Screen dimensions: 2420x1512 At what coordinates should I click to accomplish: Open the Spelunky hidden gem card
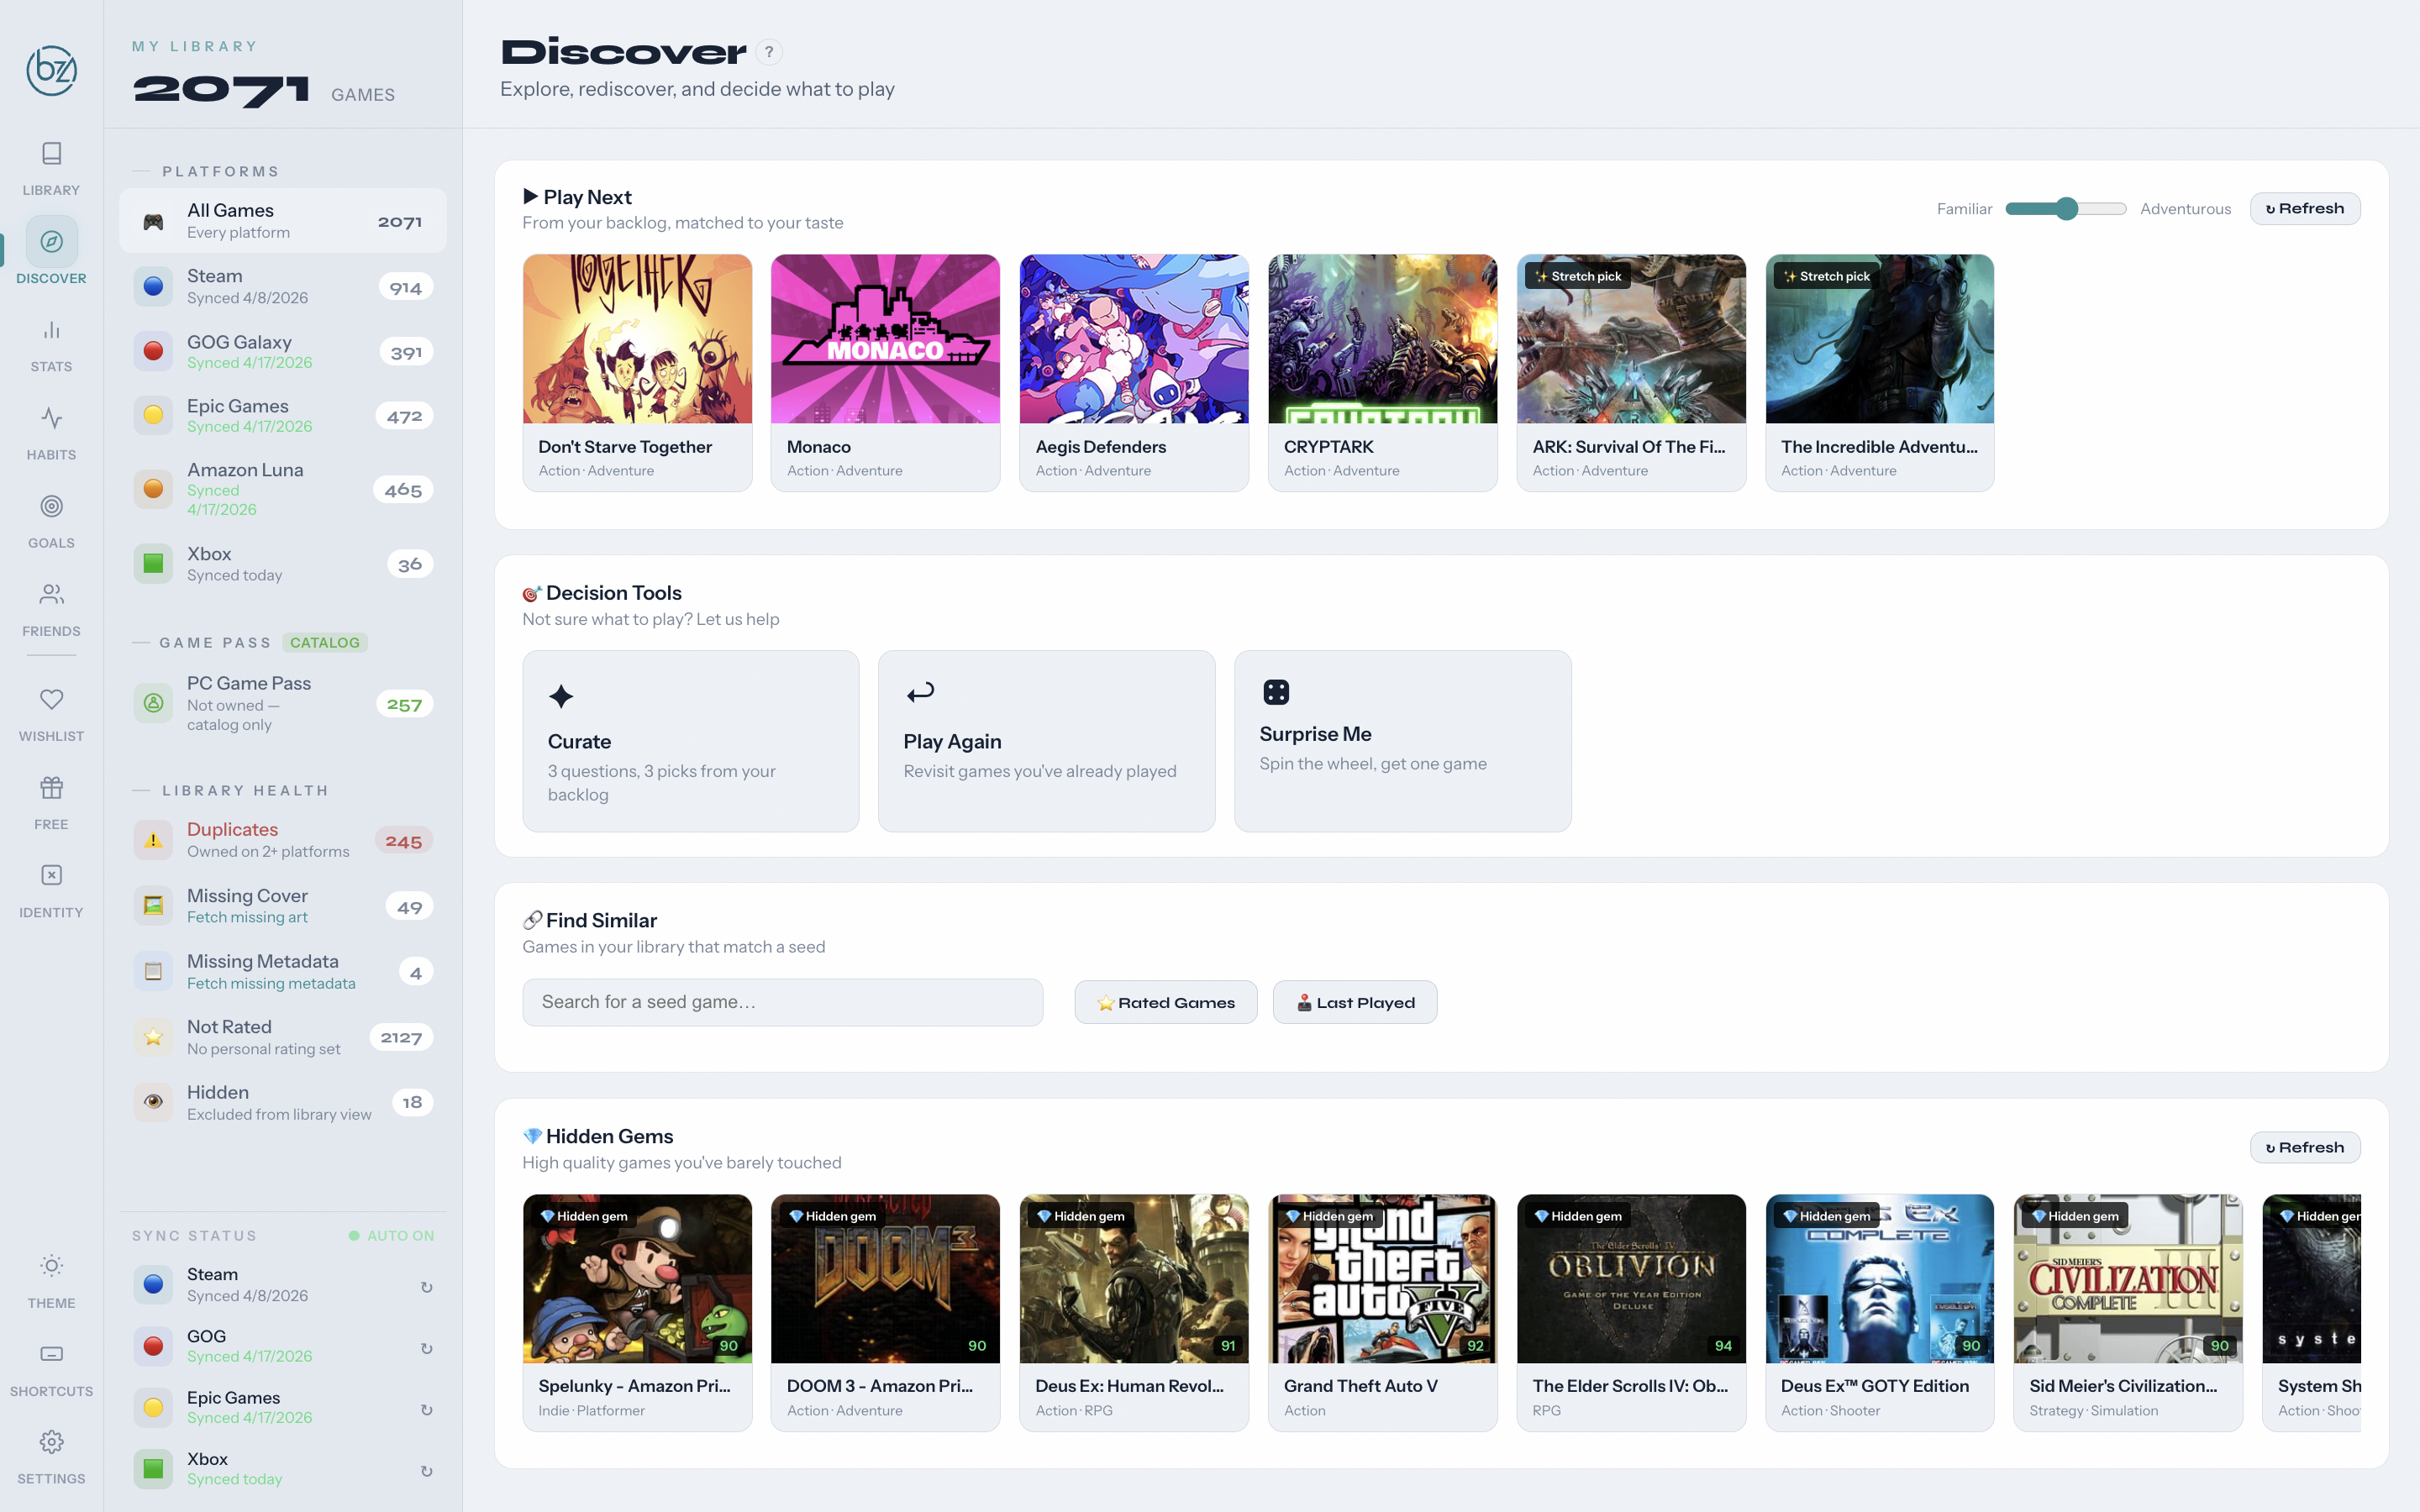[638, 1313]
